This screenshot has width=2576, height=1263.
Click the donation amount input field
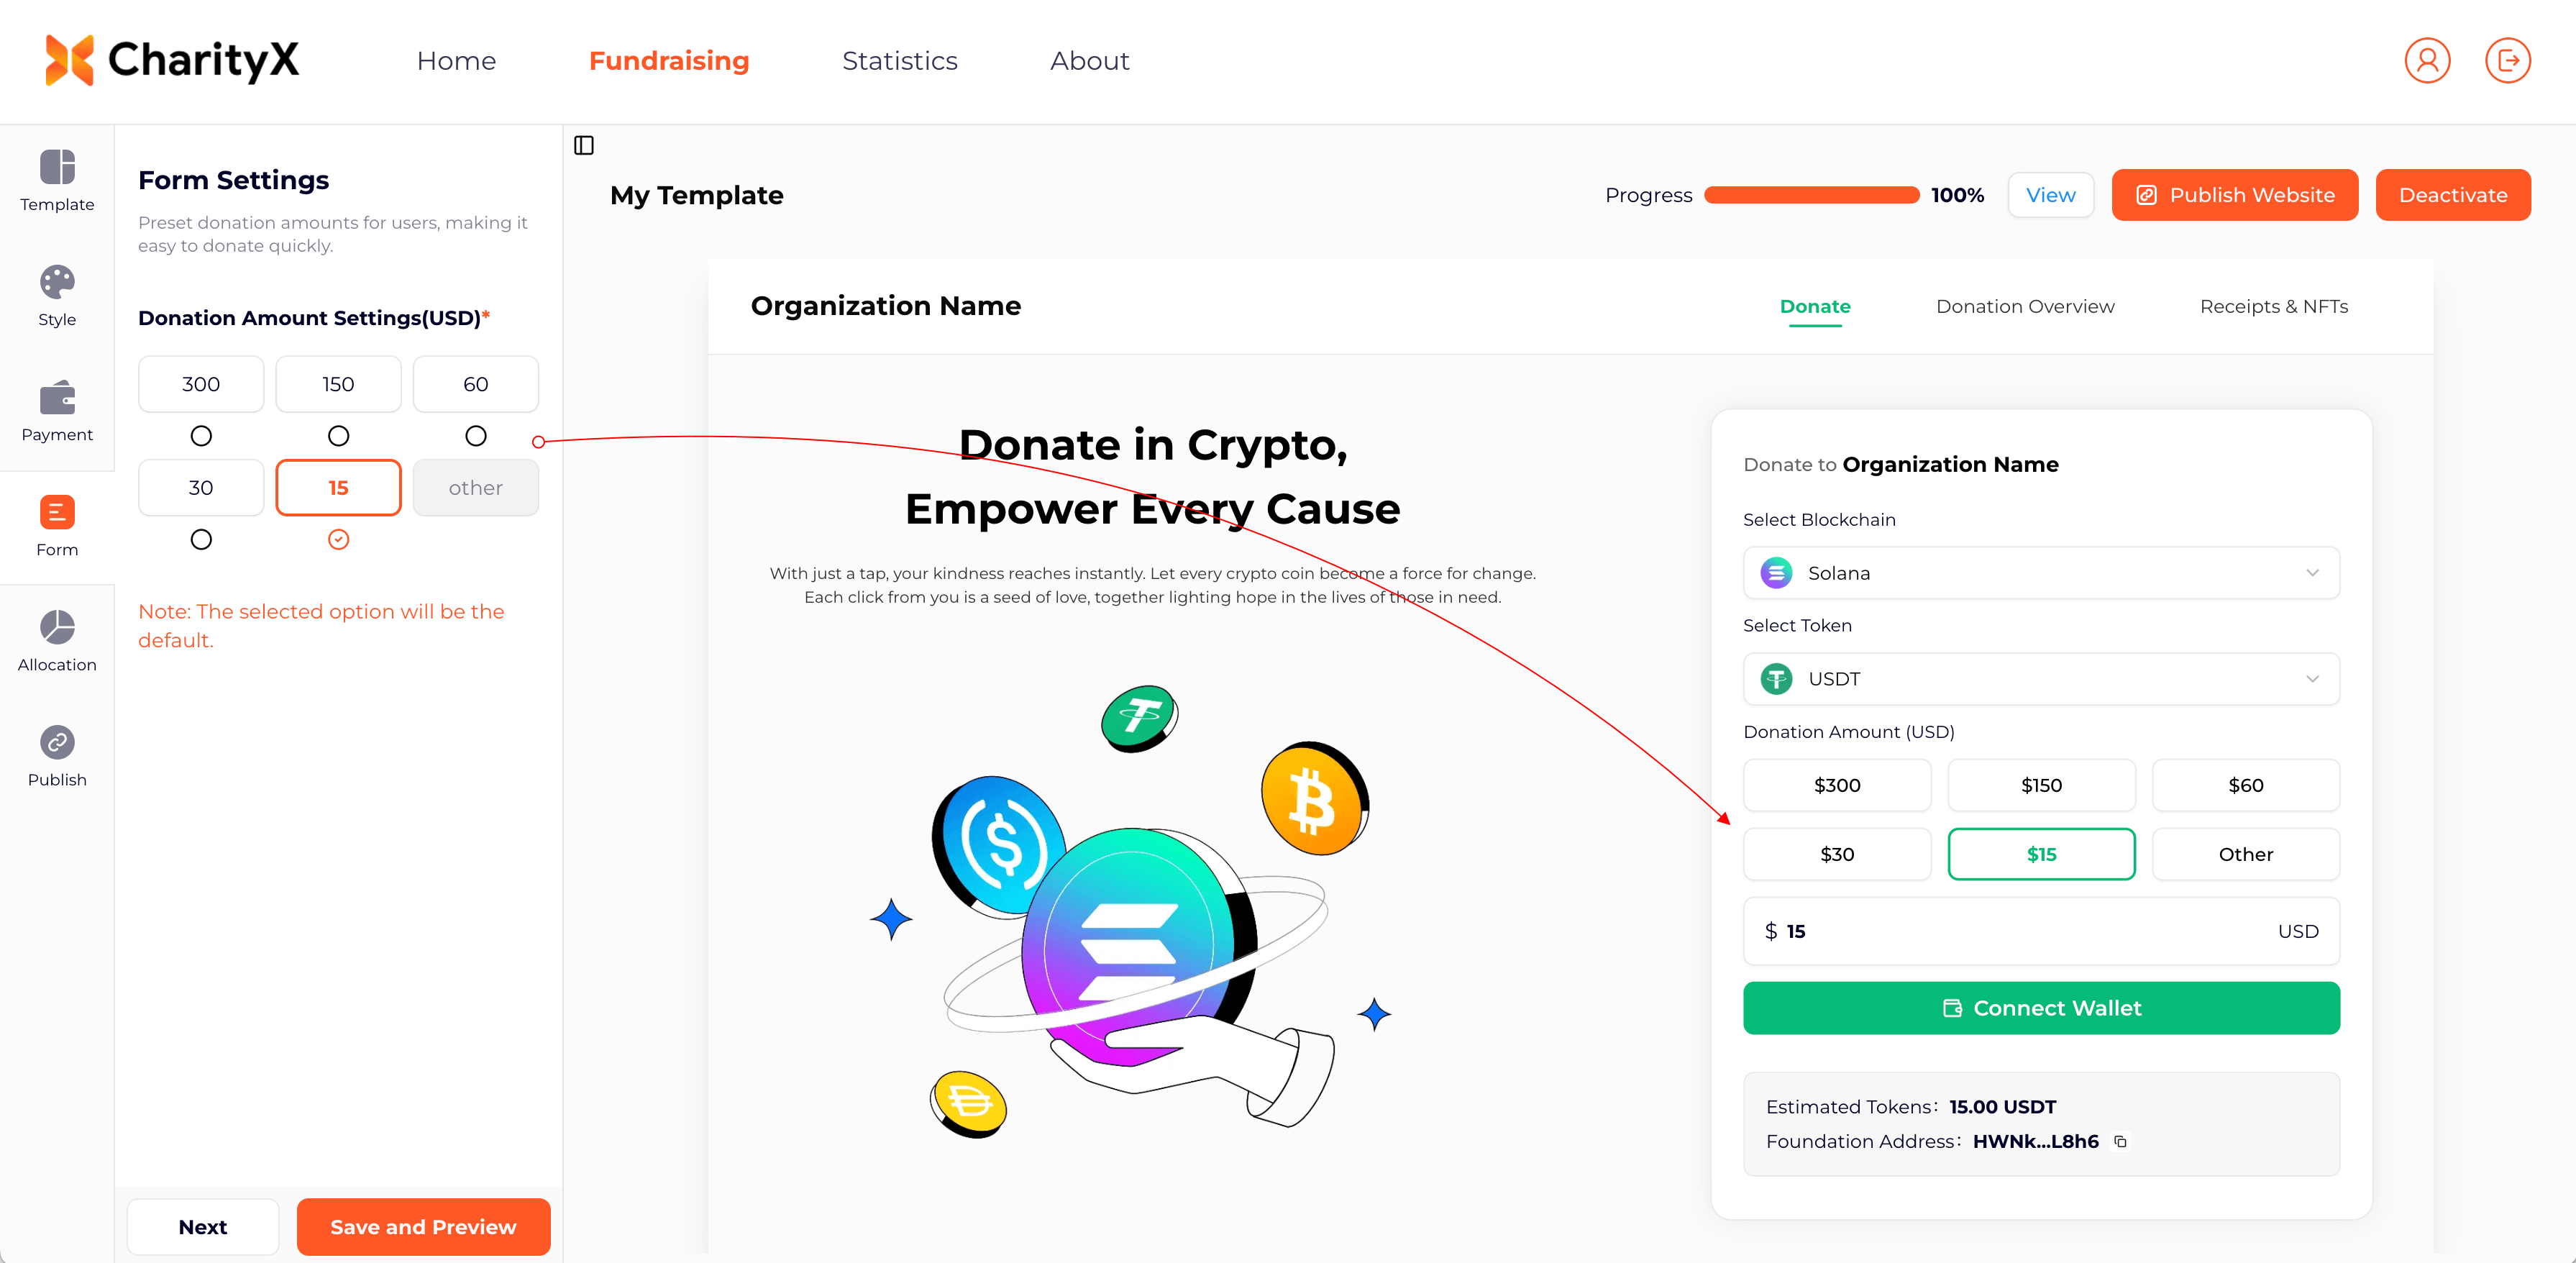tap(2041, 931)
